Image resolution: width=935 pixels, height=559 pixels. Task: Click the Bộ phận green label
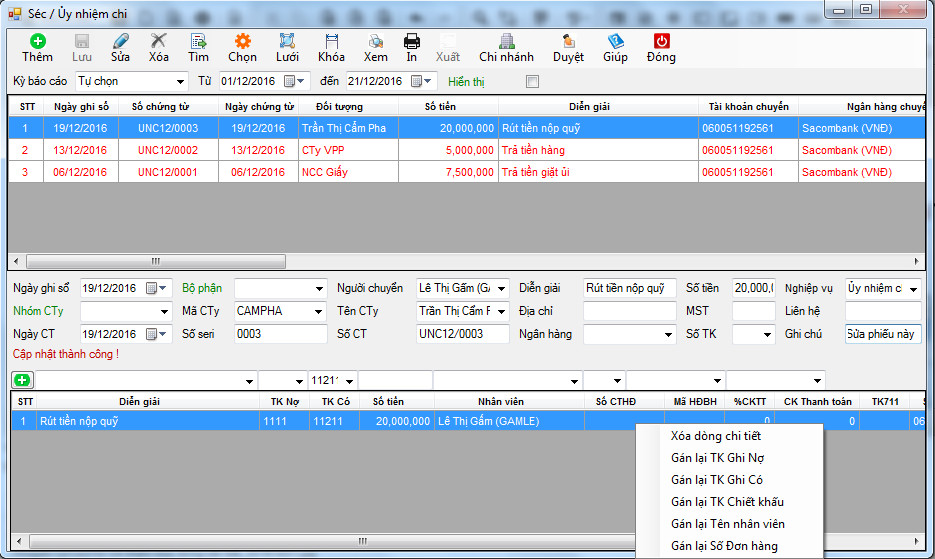click(202, 288)
